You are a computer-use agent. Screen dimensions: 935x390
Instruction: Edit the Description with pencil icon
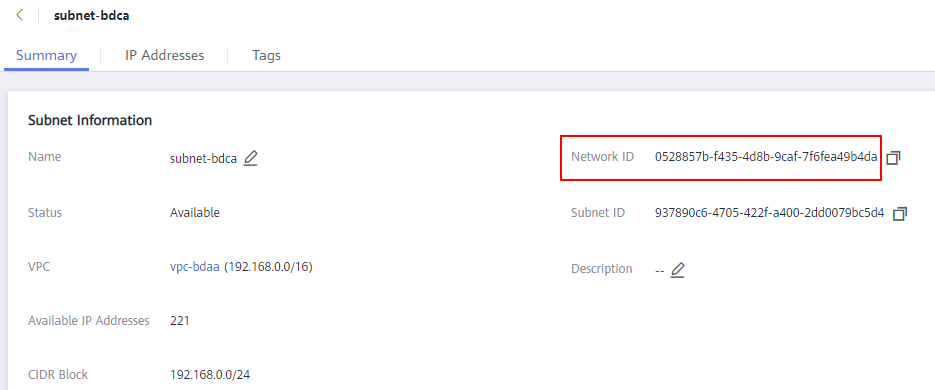(677, 270)
